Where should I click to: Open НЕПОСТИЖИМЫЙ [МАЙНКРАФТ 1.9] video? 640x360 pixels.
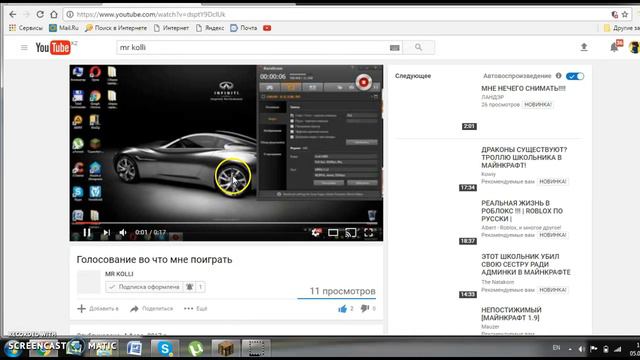pyautogui.click(x=511, y=314)
